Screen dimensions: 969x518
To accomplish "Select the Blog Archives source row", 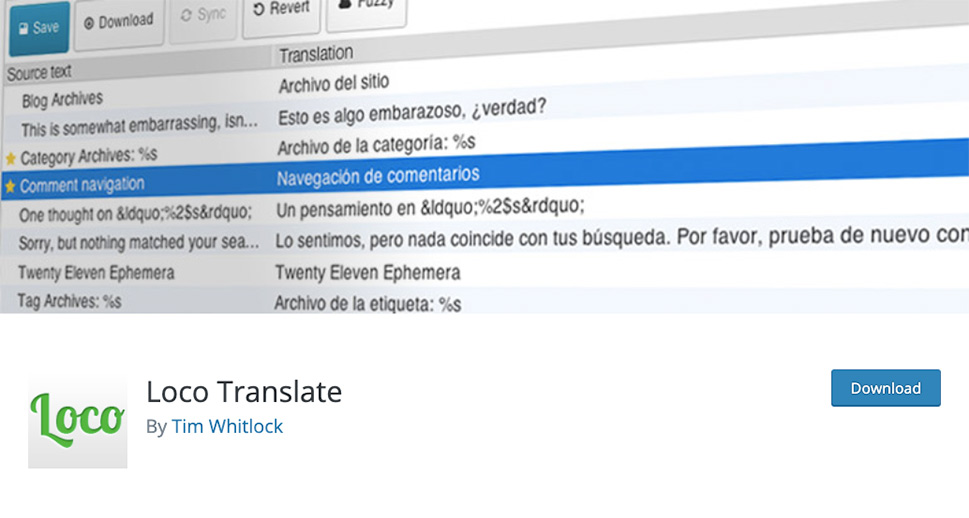I will click(62, 100).
